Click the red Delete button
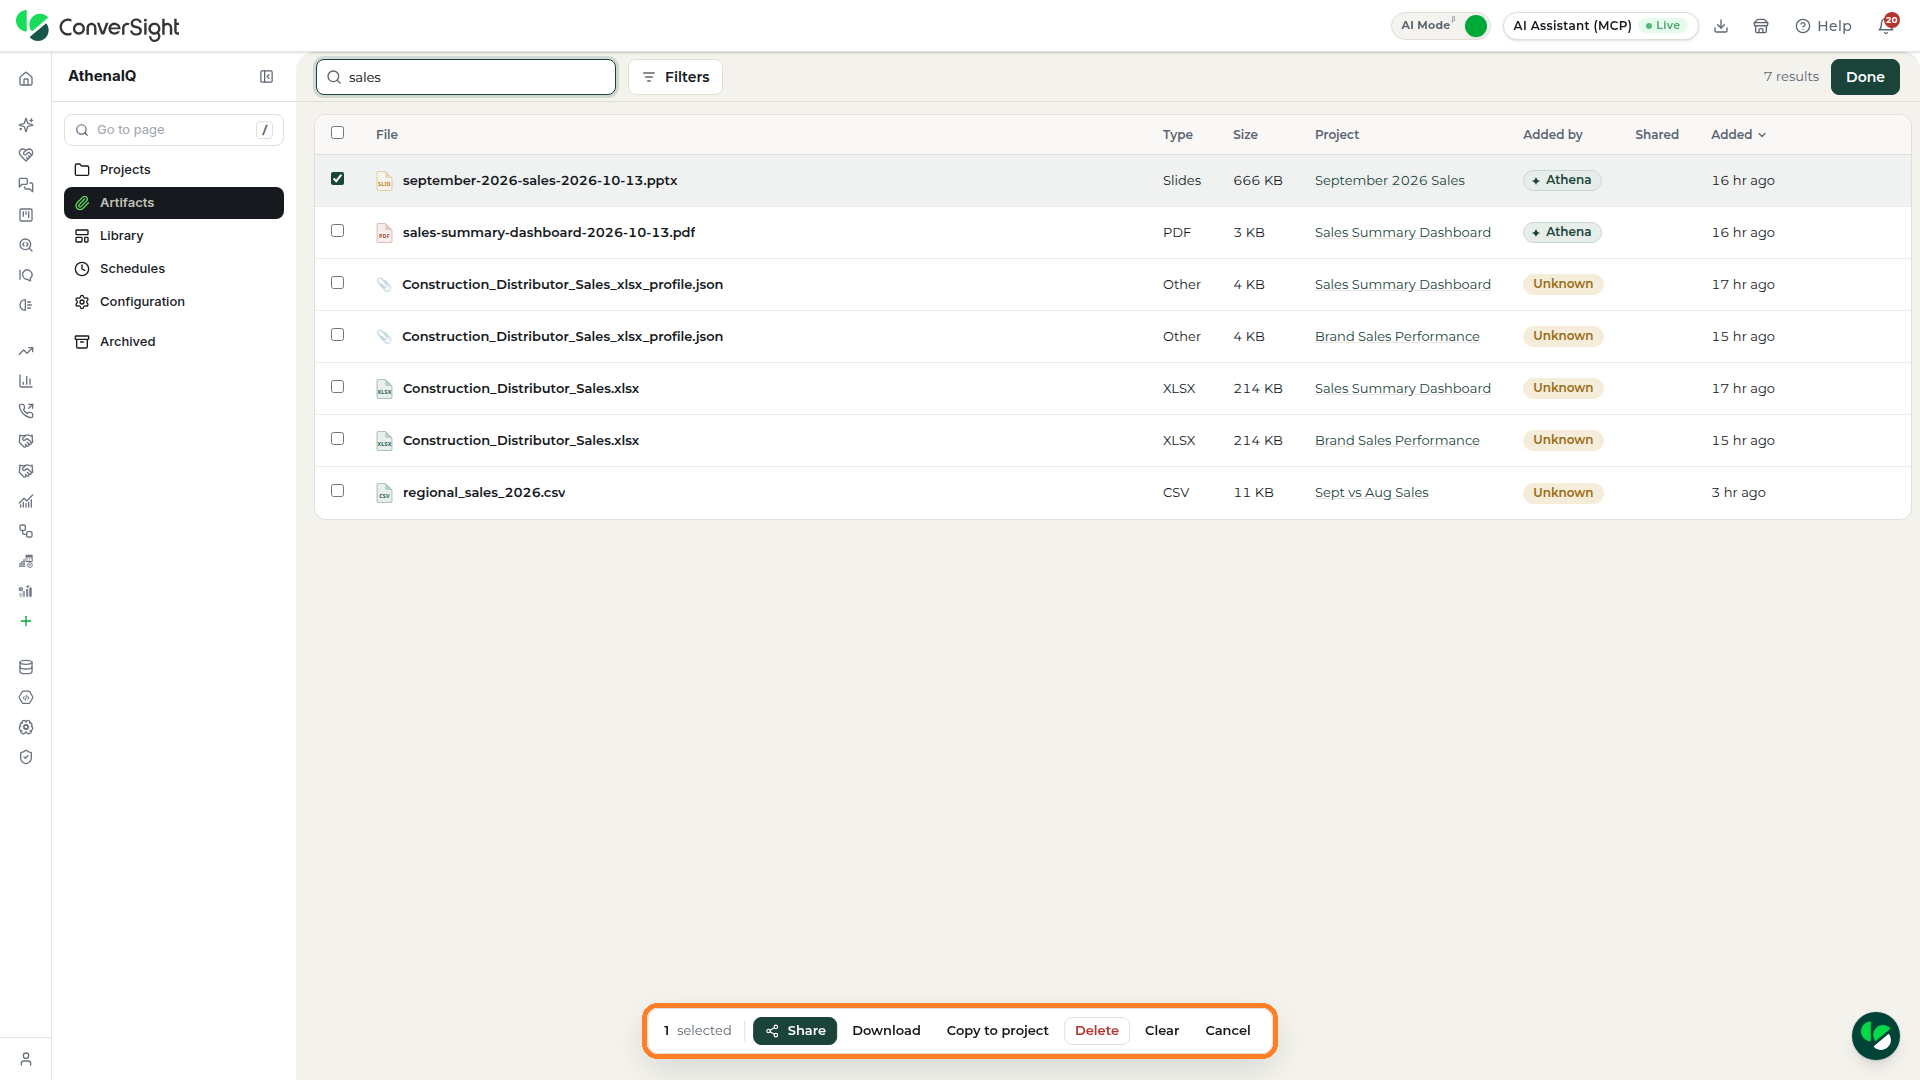Screen dimensions: 1920x1080 1097,1031
